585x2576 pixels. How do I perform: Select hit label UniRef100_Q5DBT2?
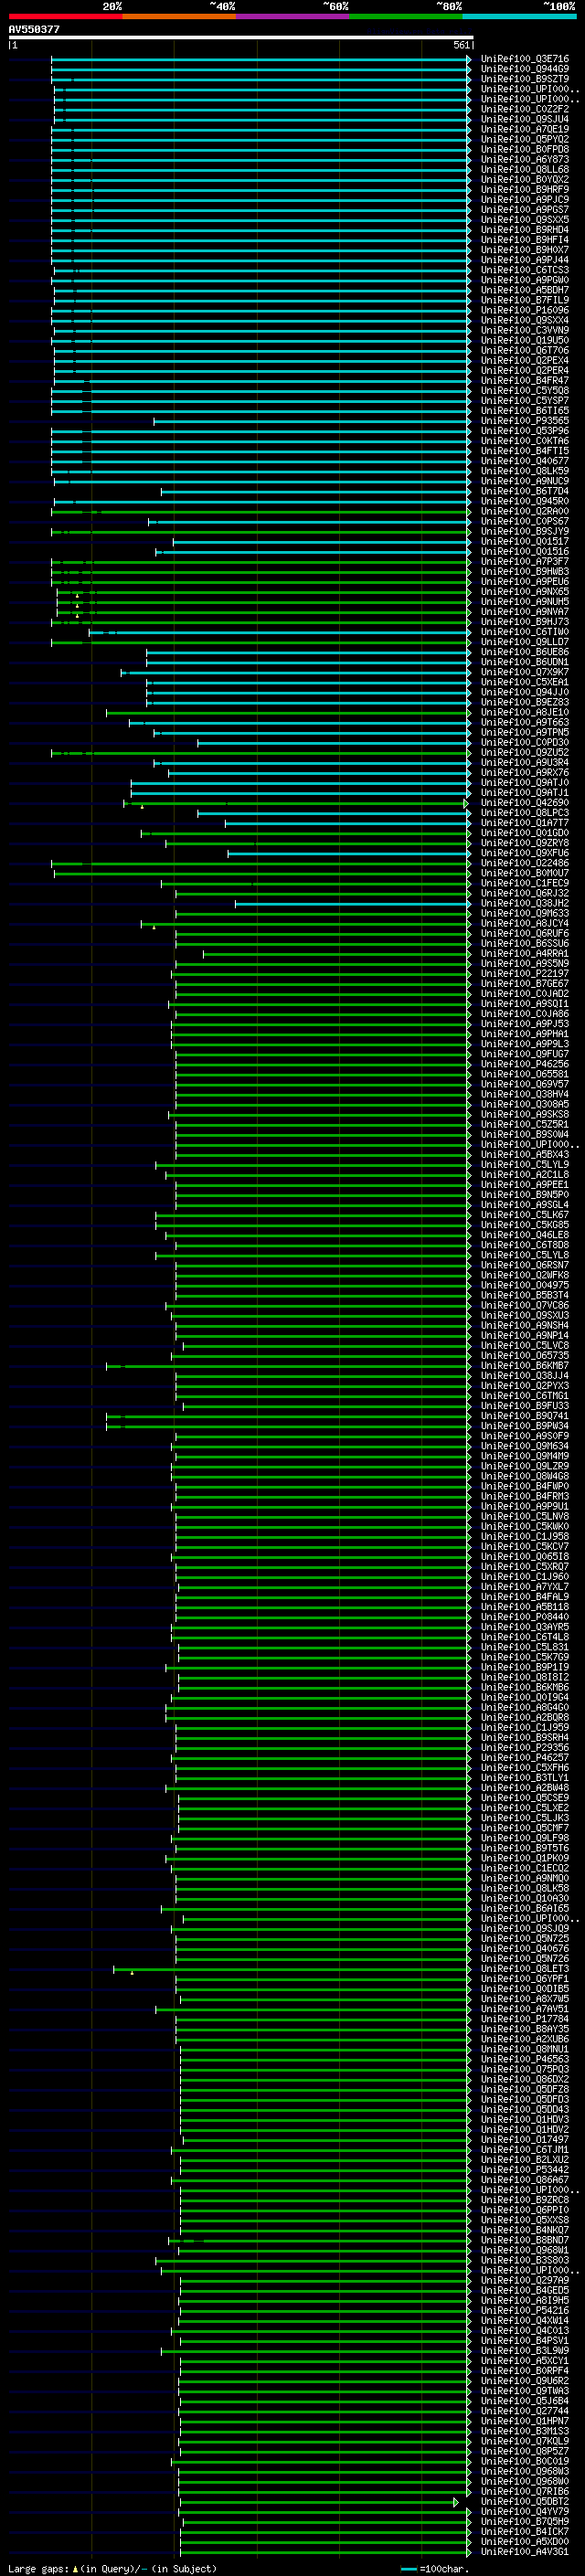click(x=525, y=2502)
